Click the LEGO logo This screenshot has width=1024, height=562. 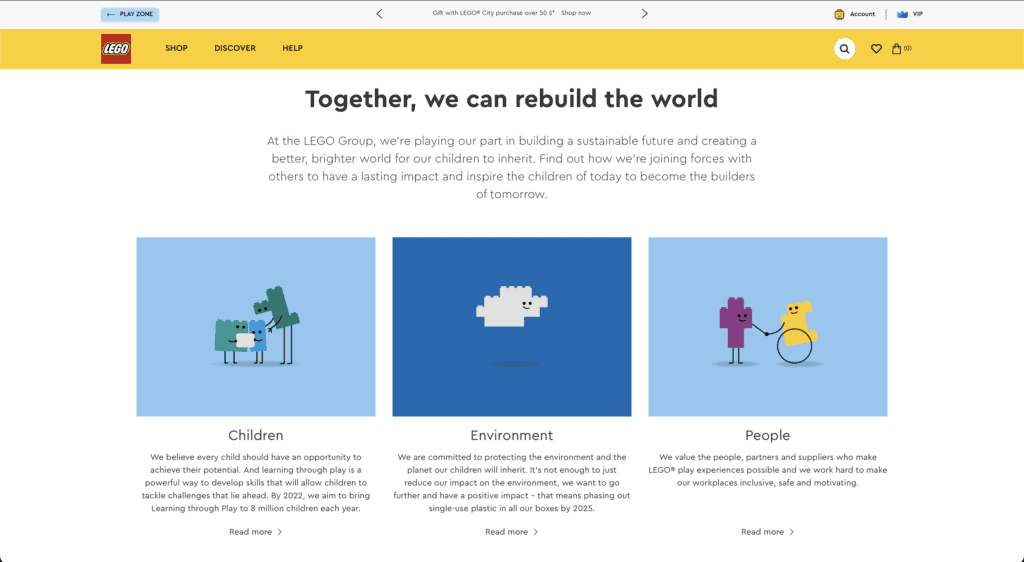pyautogui.click(x=116, y=49)
